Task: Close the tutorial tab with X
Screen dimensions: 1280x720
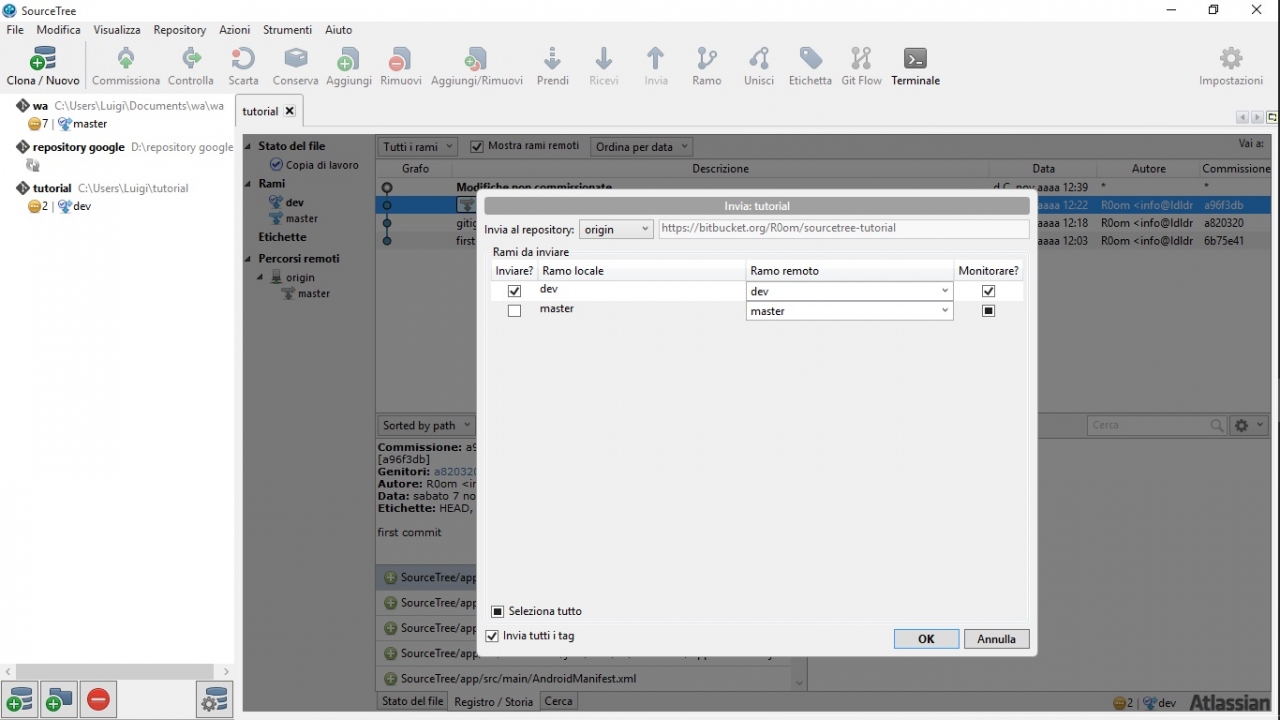Action: [x=290, y=111]
